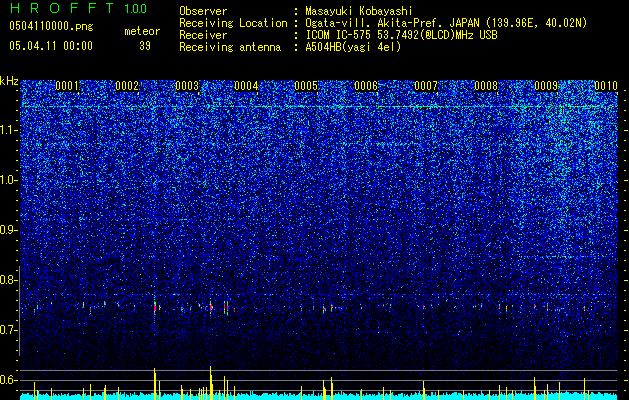Viewport: 629px width, 400px height.
Task: Click time marker 0004
Action: pos(246,86)
